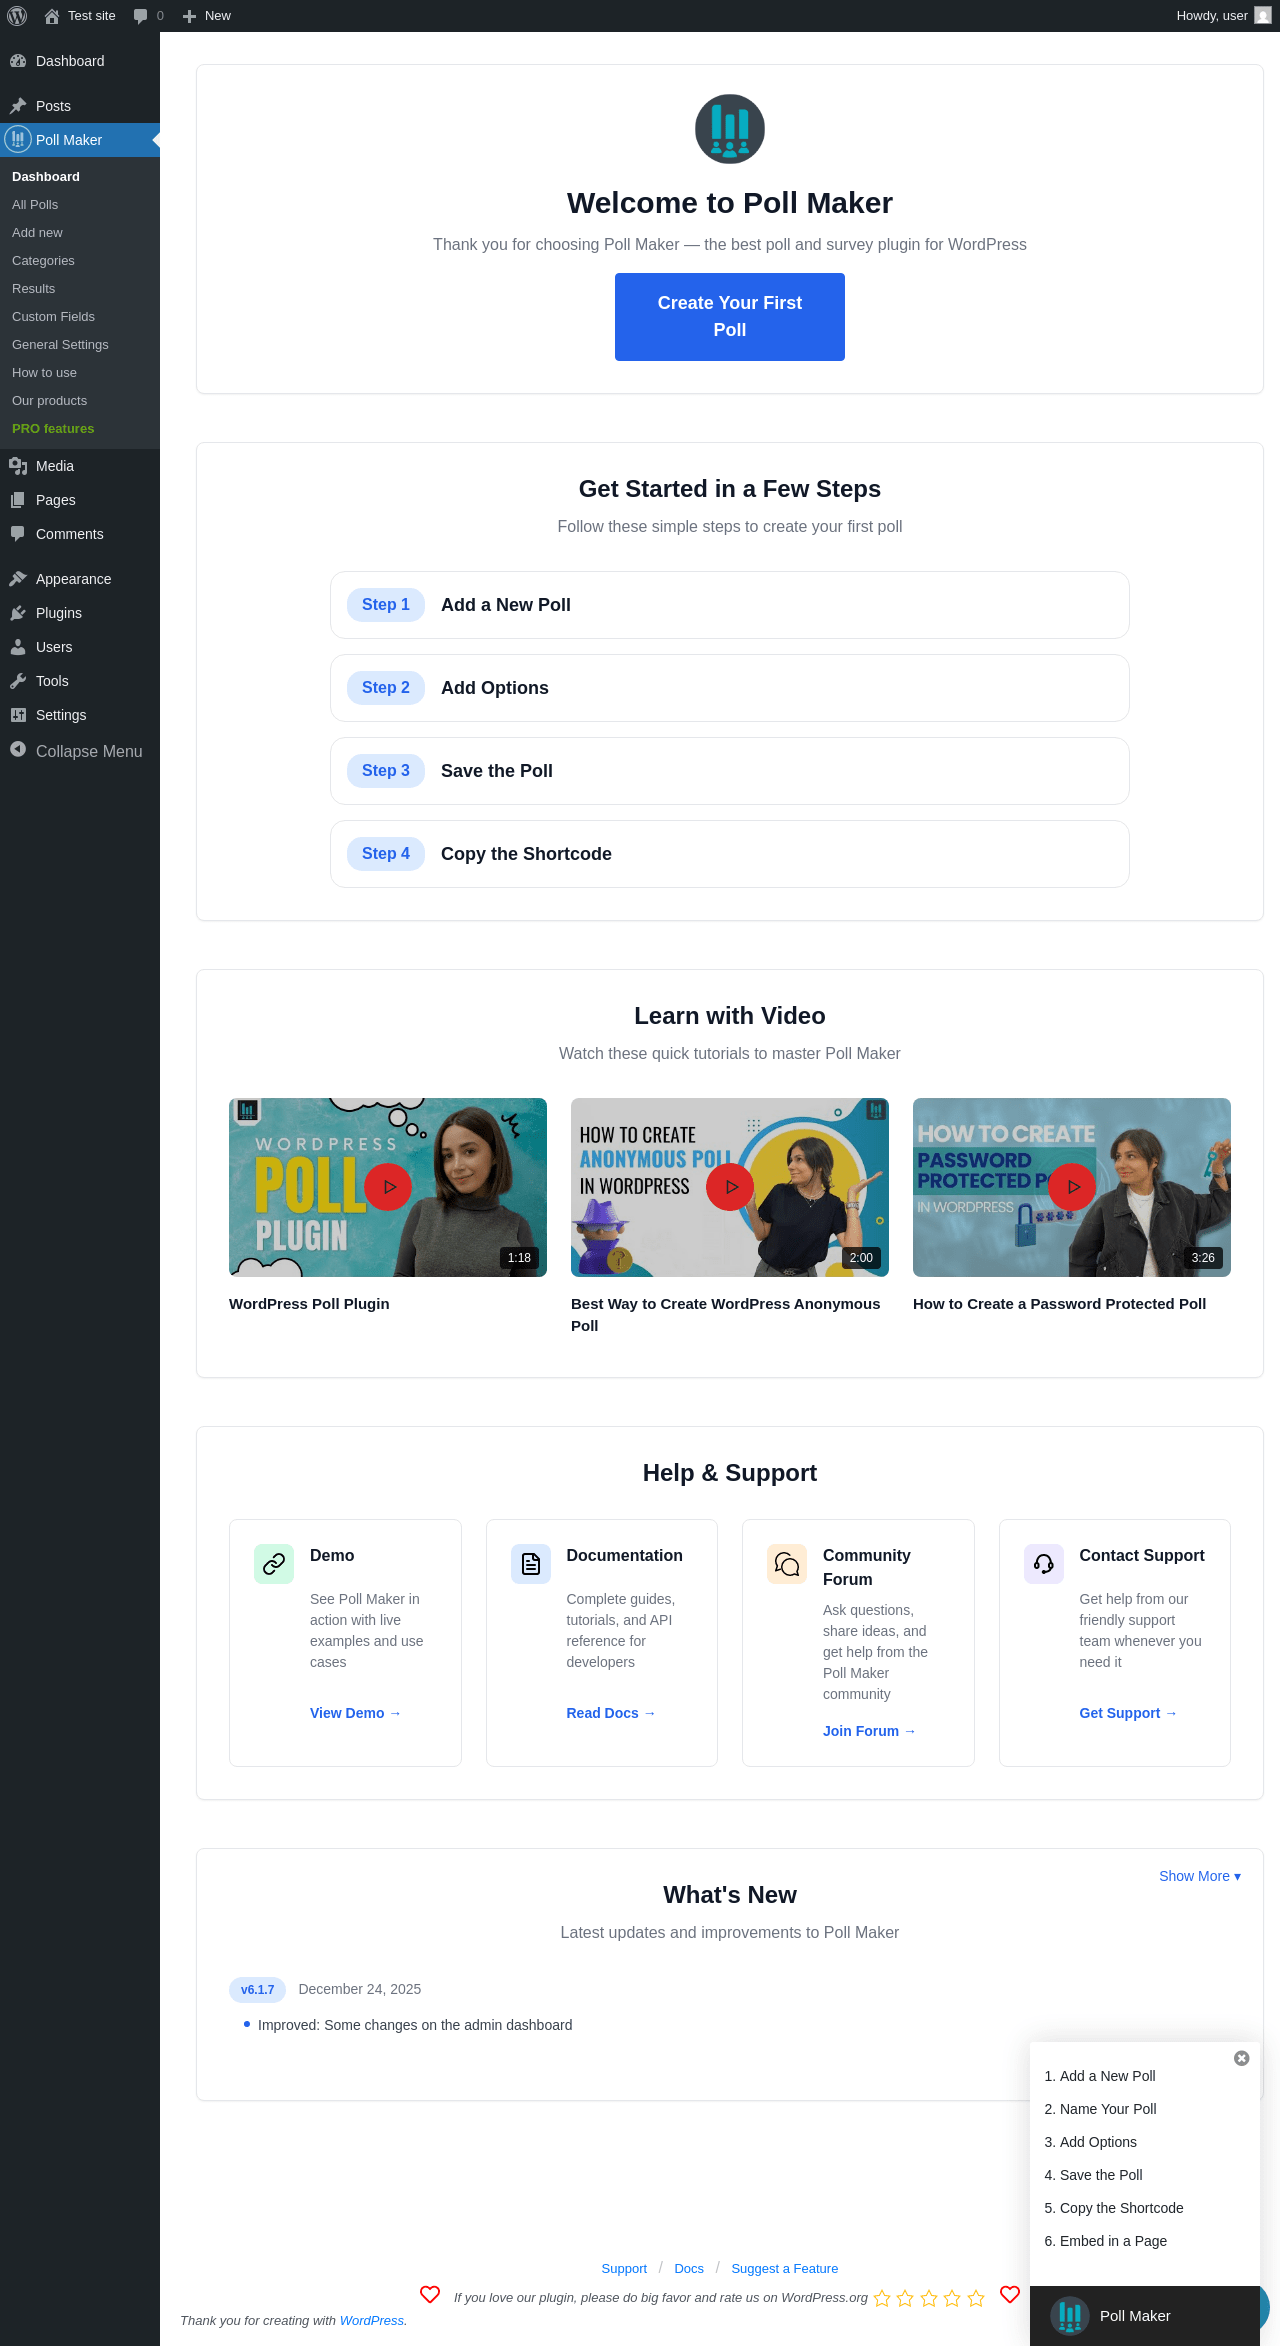Click the v6.1.7 version badge

257,1990
